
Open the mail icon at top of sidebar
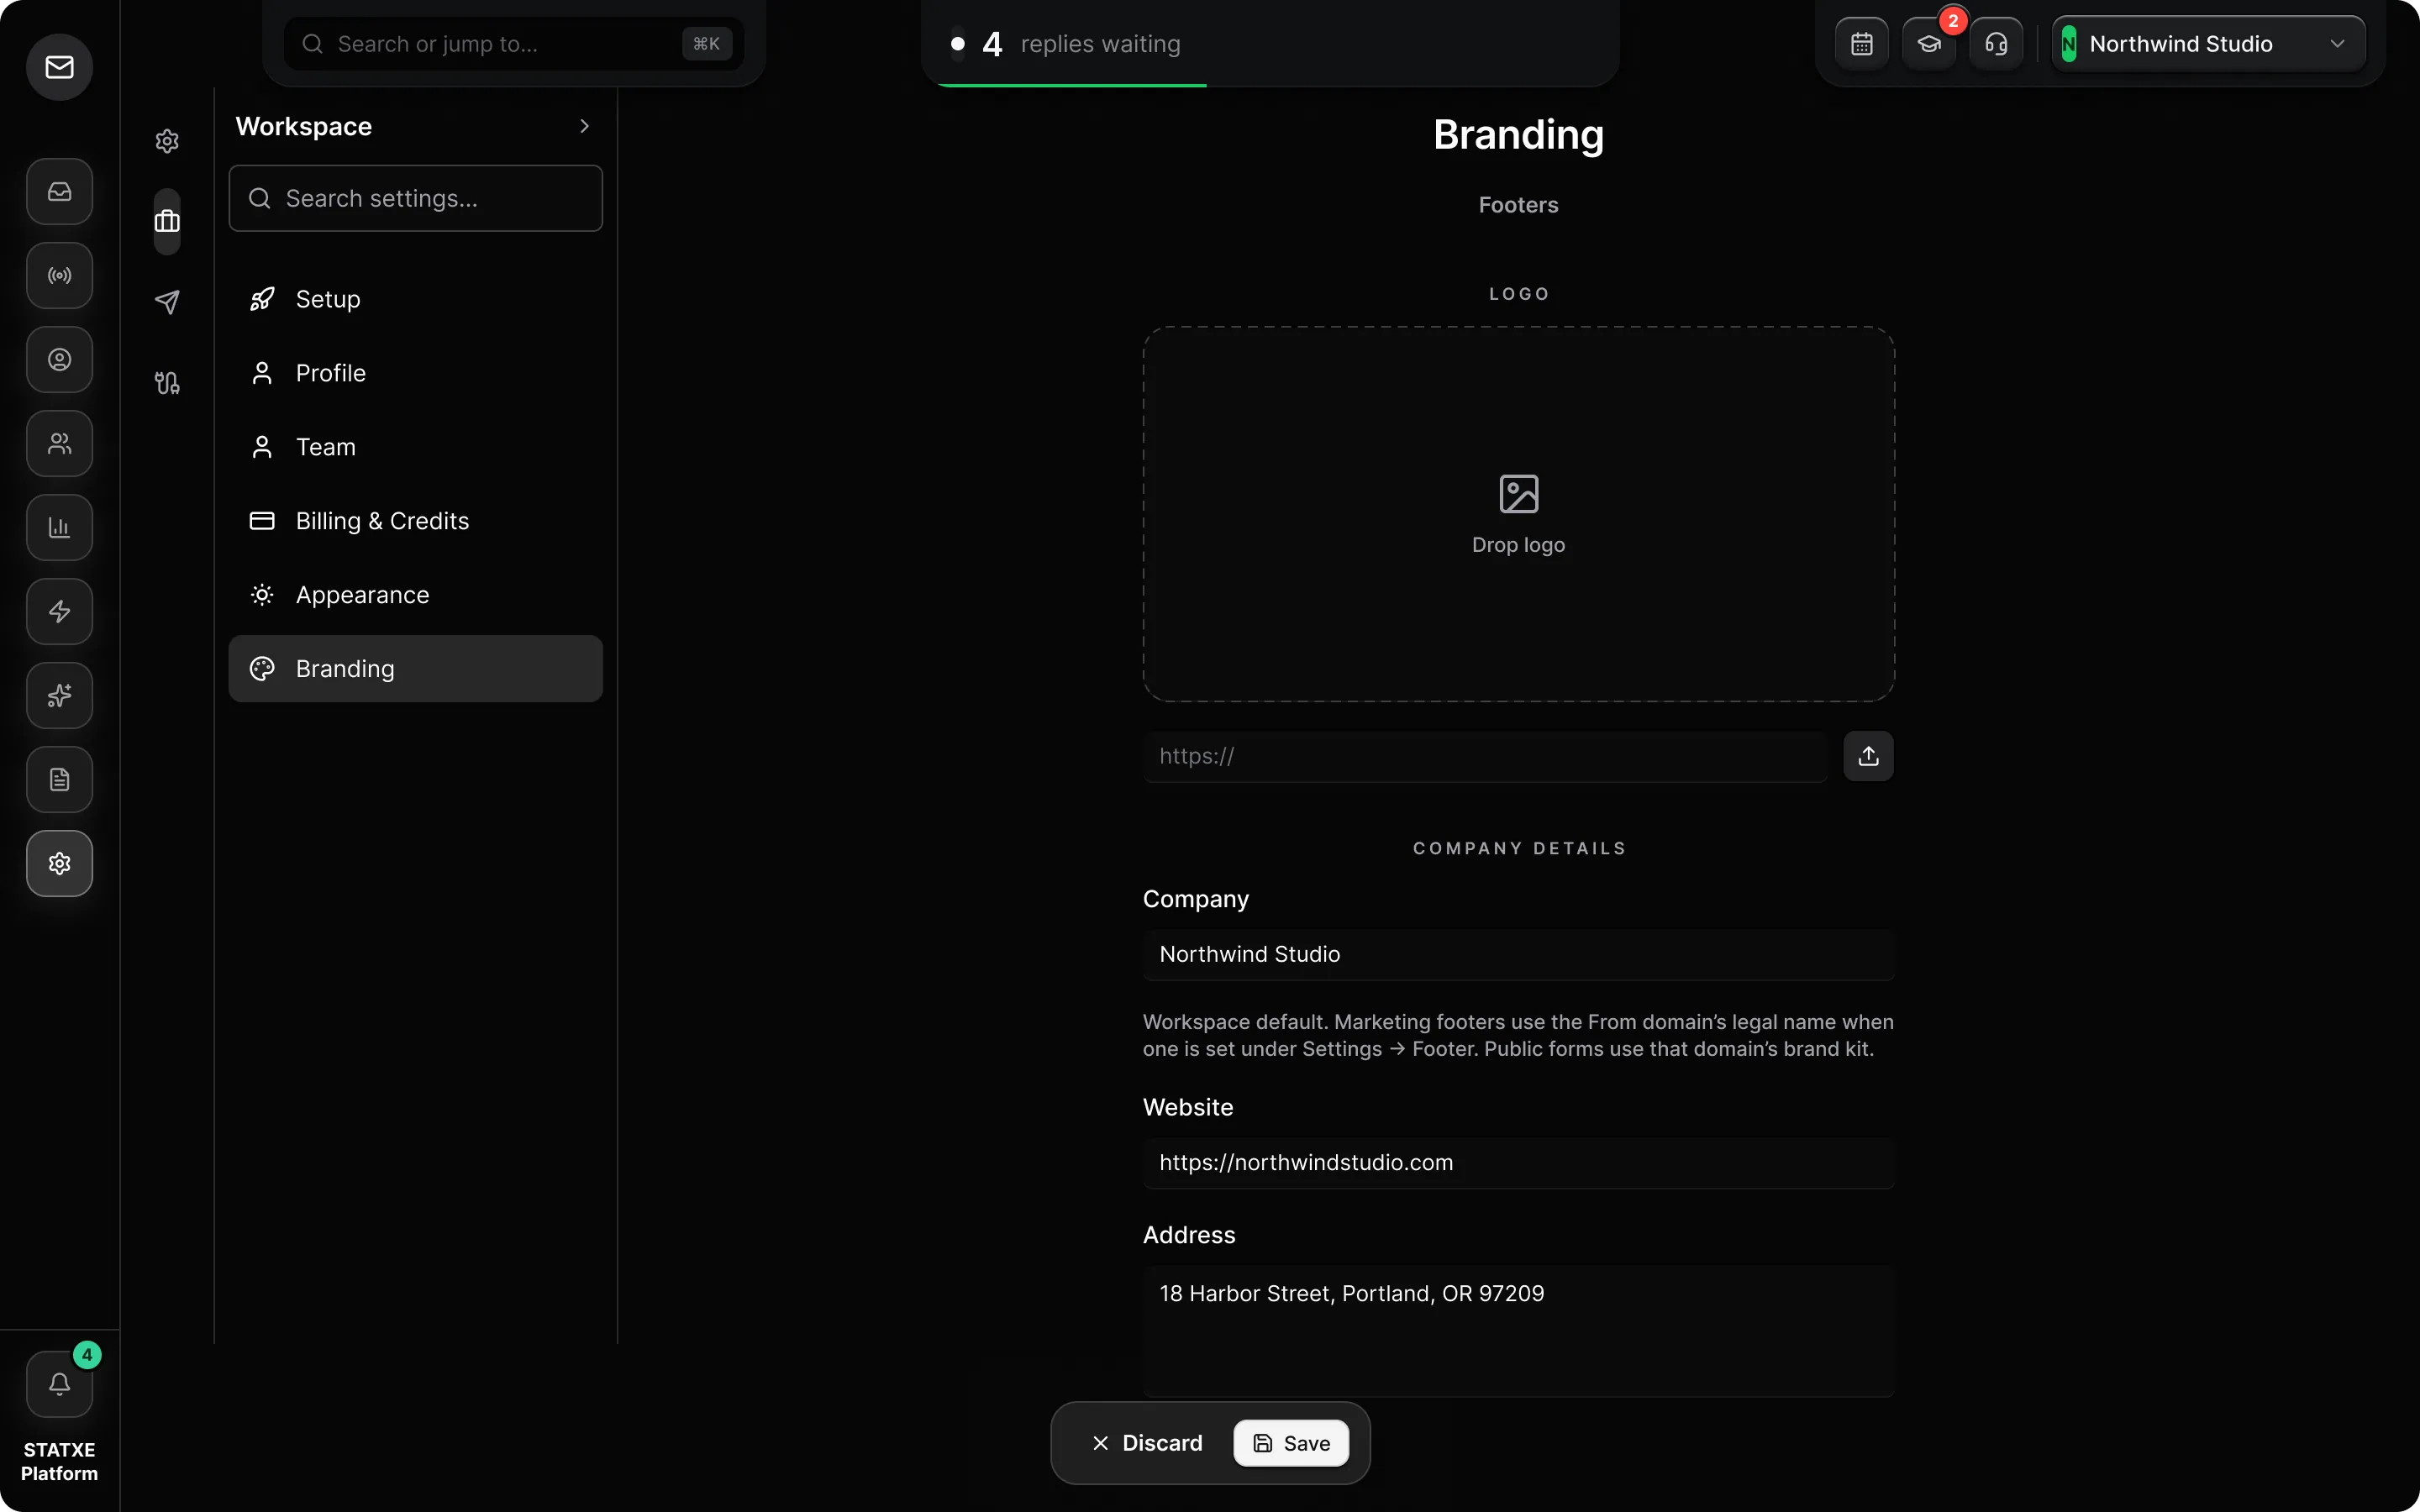(59, 67)
